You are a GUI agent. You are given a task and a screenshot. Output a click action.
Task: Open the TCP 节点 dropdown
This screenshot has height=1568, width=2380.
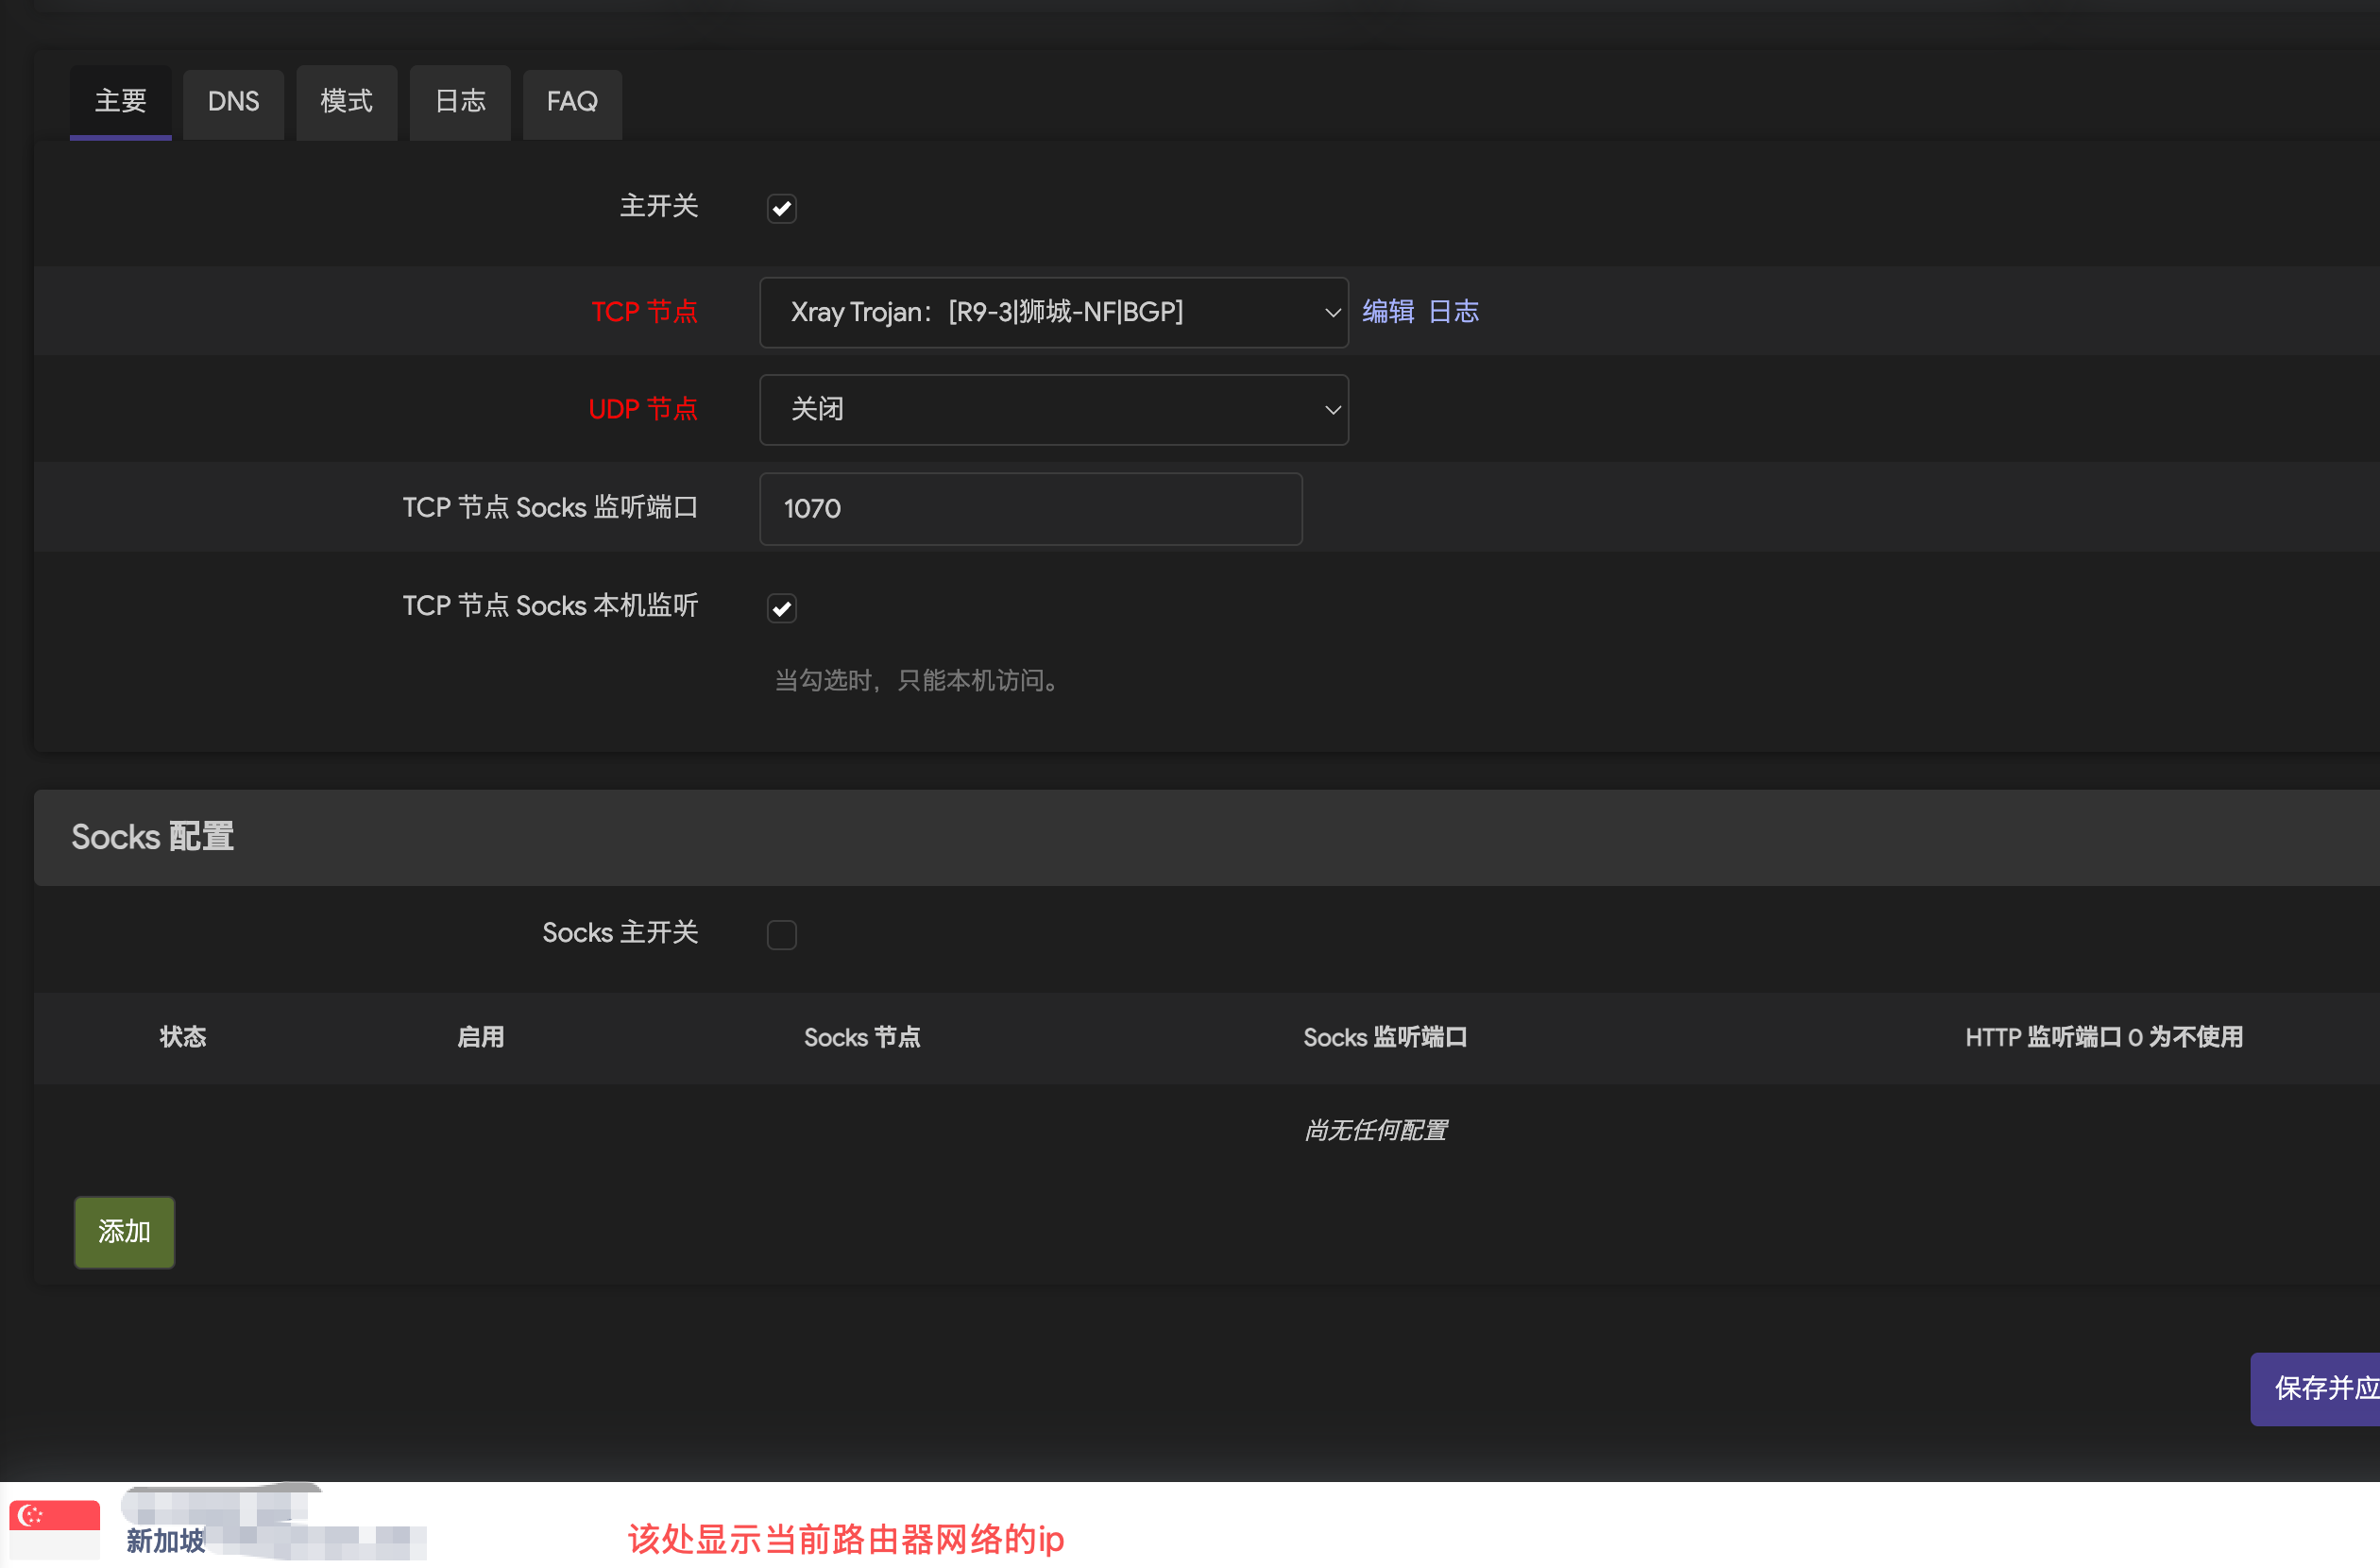(x=1053, y=312)
